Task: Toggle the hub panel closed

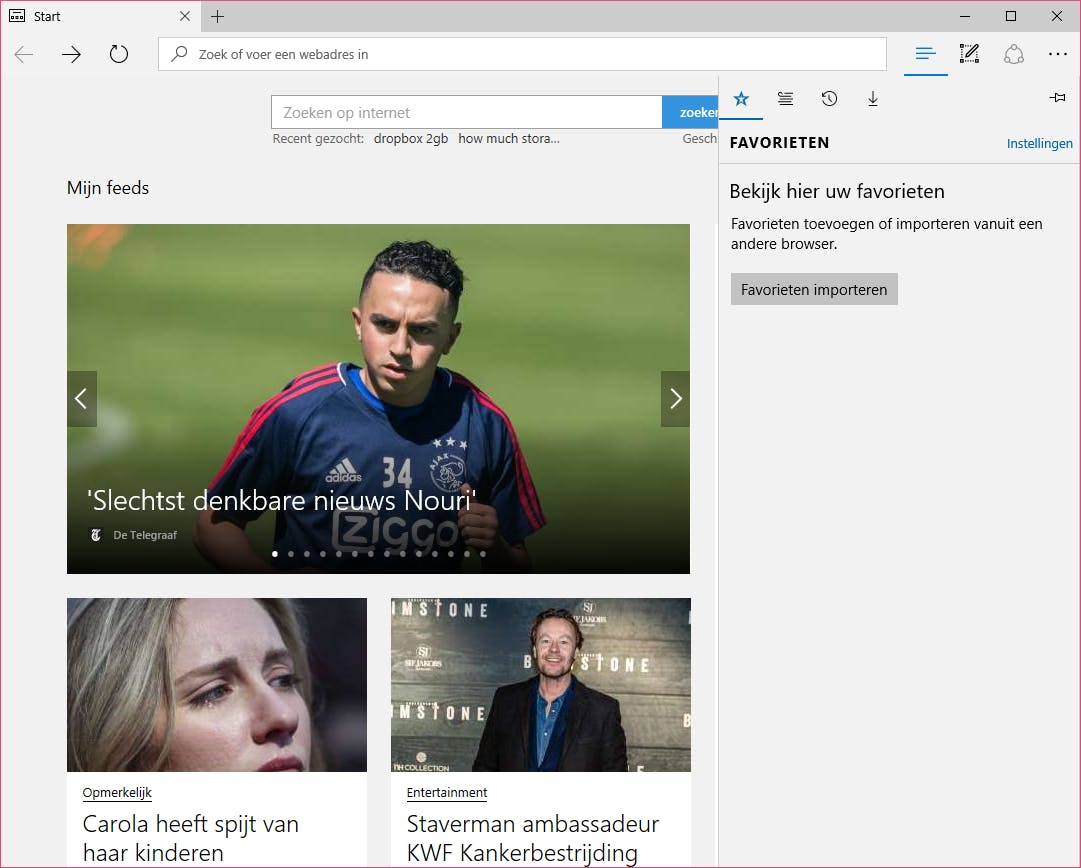Action: click(925, 54)
